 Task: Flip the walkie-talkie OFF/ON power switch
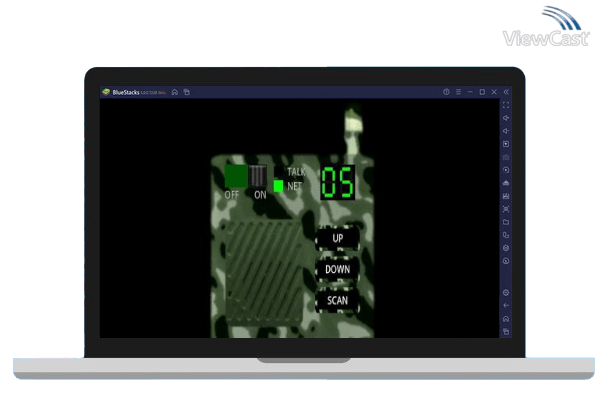pos(246,176)
